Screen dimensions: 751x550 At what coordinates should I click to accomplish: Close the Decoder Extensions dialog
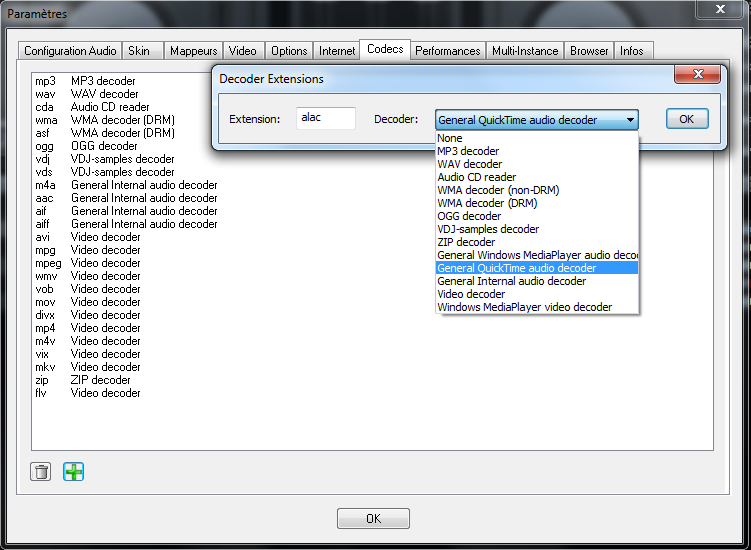tap(697, 77)
